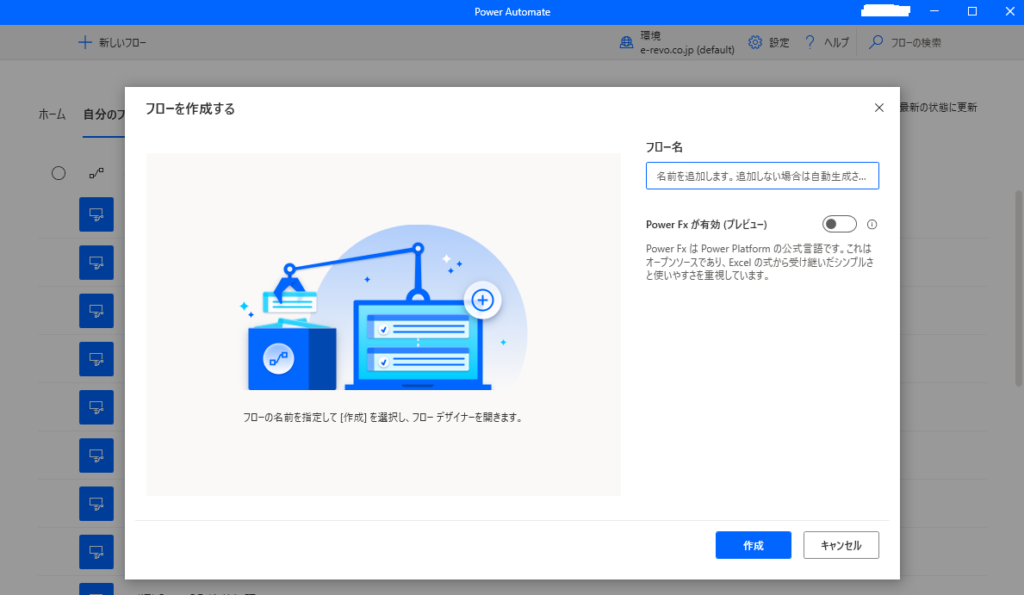1024x595 pixels.
Task: Click the 環境 environment icon
Action: (x=626, y=43)
